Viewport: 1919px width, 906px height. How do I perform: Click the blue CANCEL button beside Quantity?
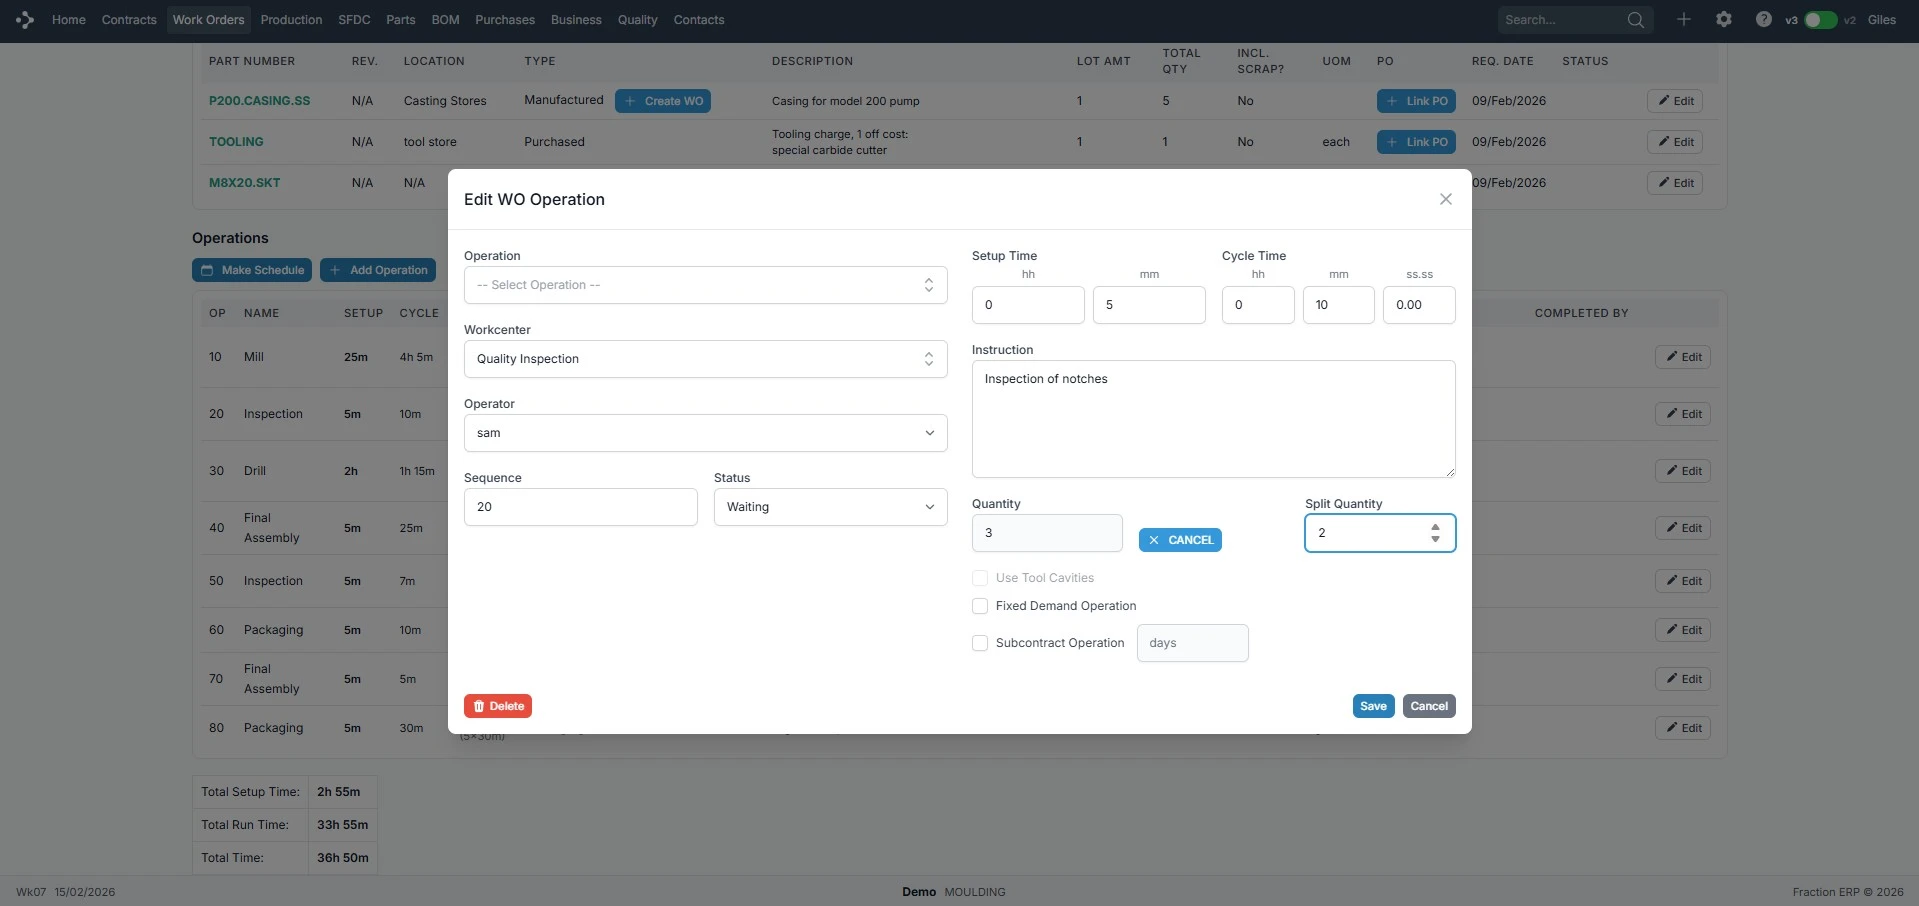(x=1180, y=540)
